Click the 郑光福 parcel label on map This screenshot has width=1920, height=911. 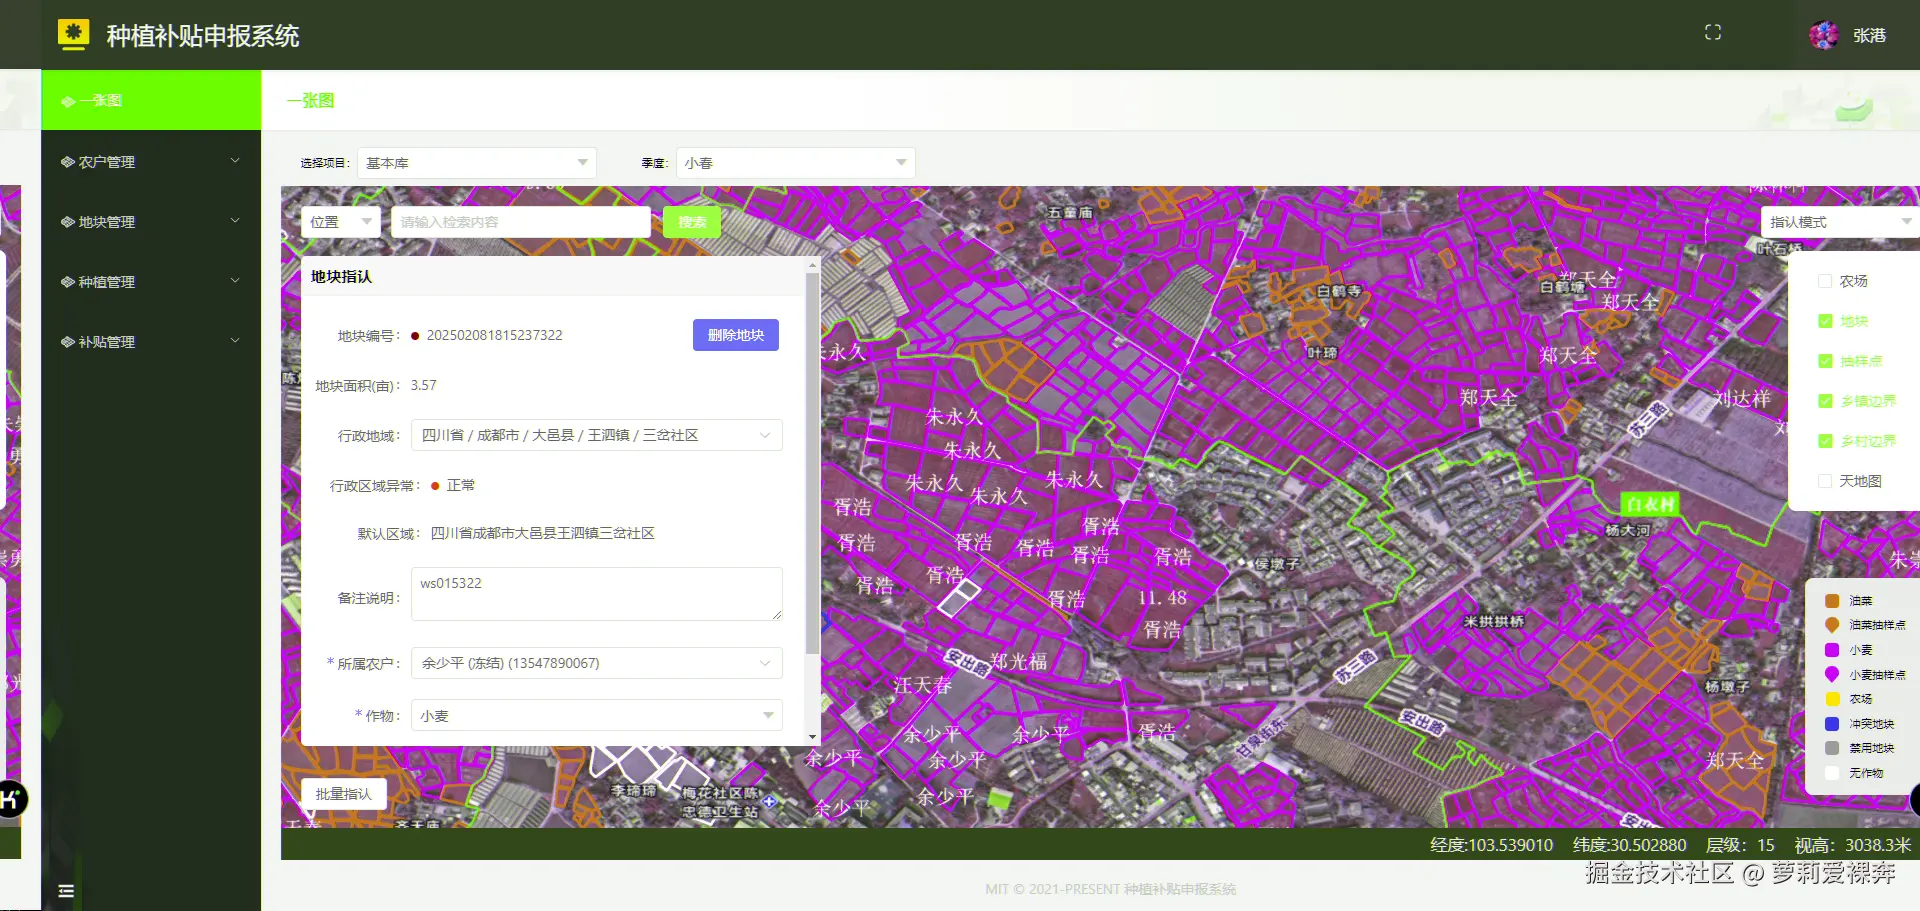1018,661
